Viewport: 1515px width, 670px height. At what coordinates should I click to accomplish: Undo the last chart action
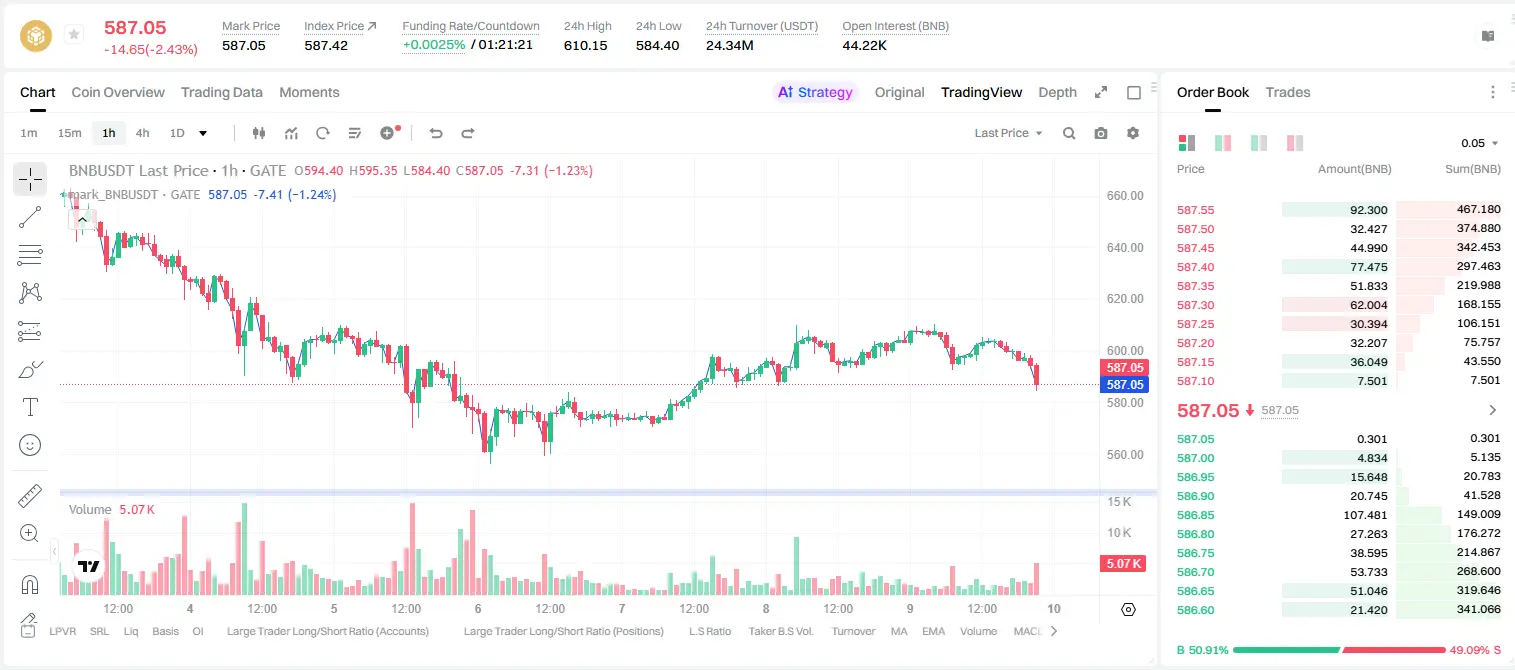[435, 133]
